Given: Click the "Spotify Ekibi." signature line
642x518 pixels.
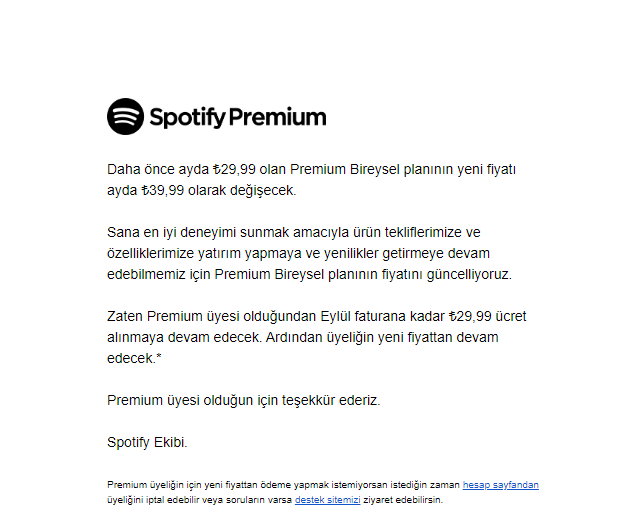Looking at the screenshot, I should point(147,442).
